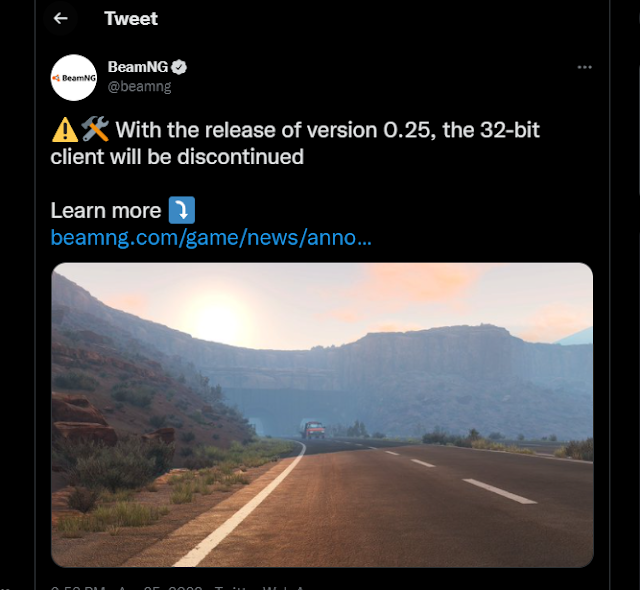The width and height of the screenshot is (640, 590).
Task: Click the blue down-arrow emoji
Action: point(182,210)
